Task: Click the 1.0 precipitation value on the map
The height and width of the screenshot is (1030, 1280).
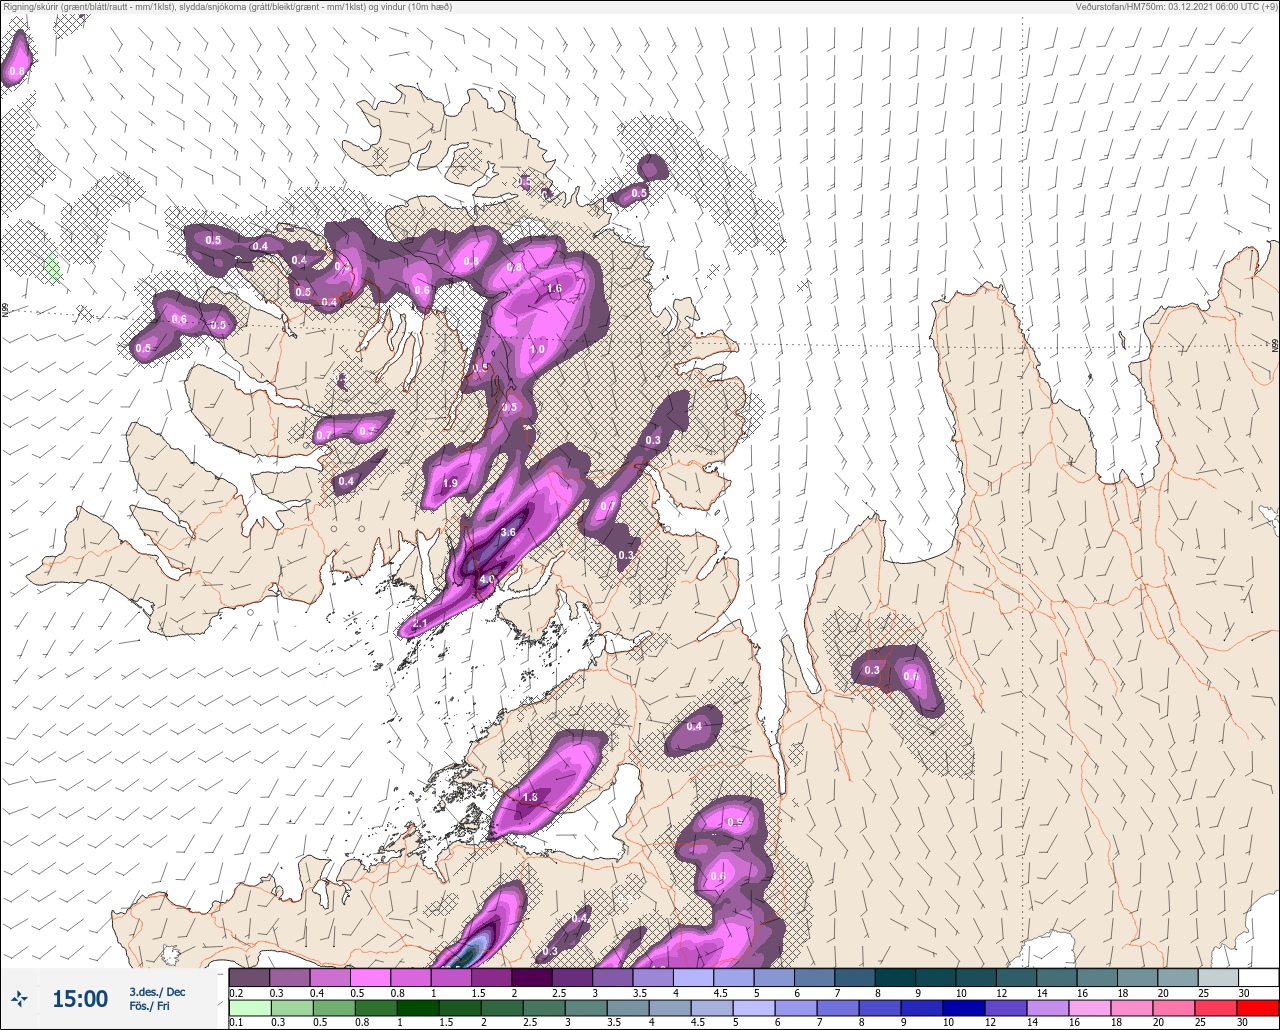Action: [537, 350]
